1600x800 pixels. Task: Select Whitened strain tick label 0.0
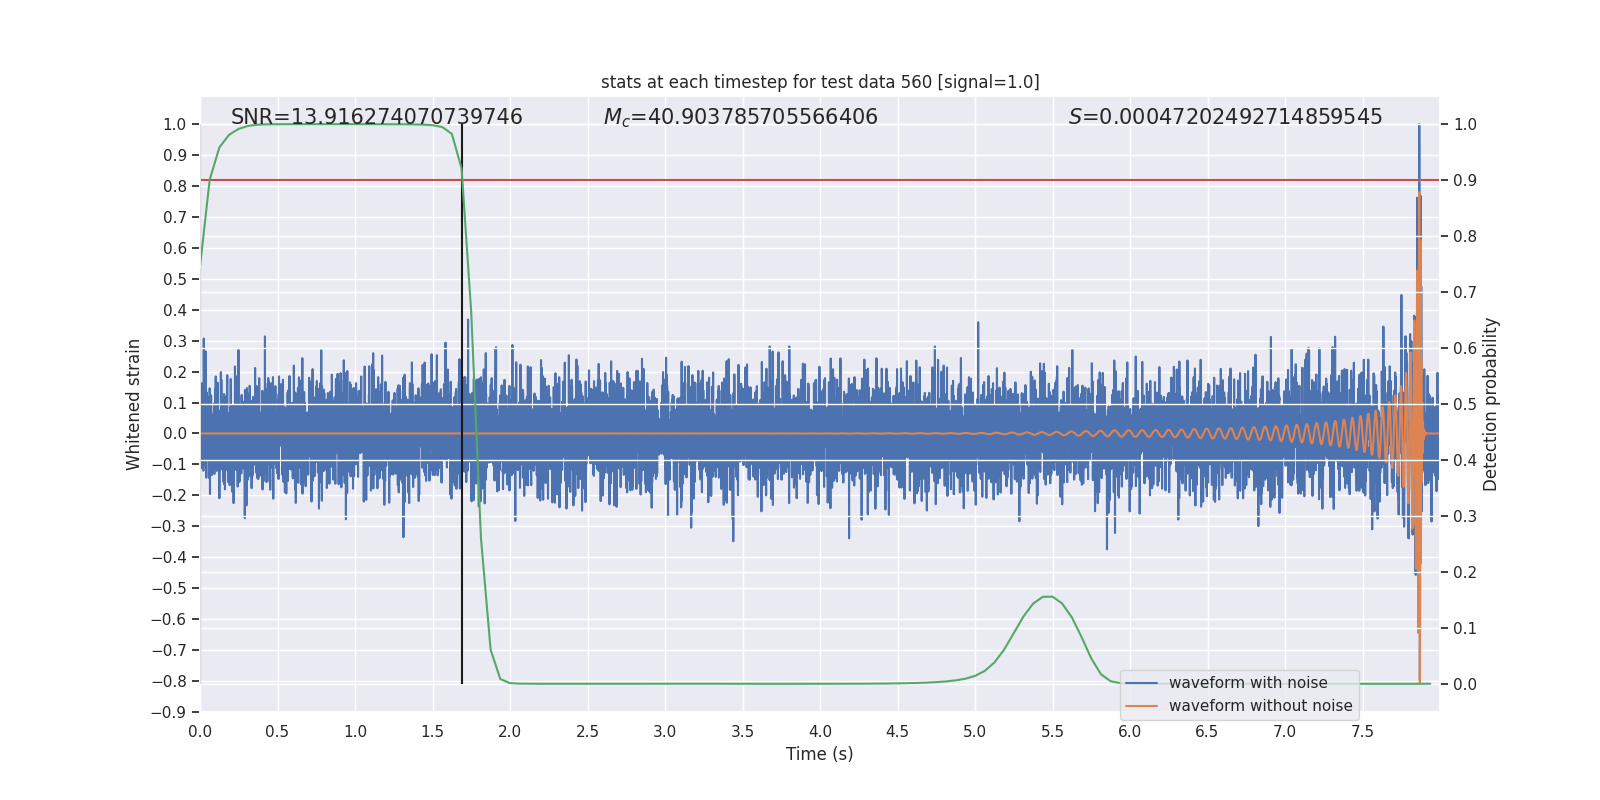[175, 433]
